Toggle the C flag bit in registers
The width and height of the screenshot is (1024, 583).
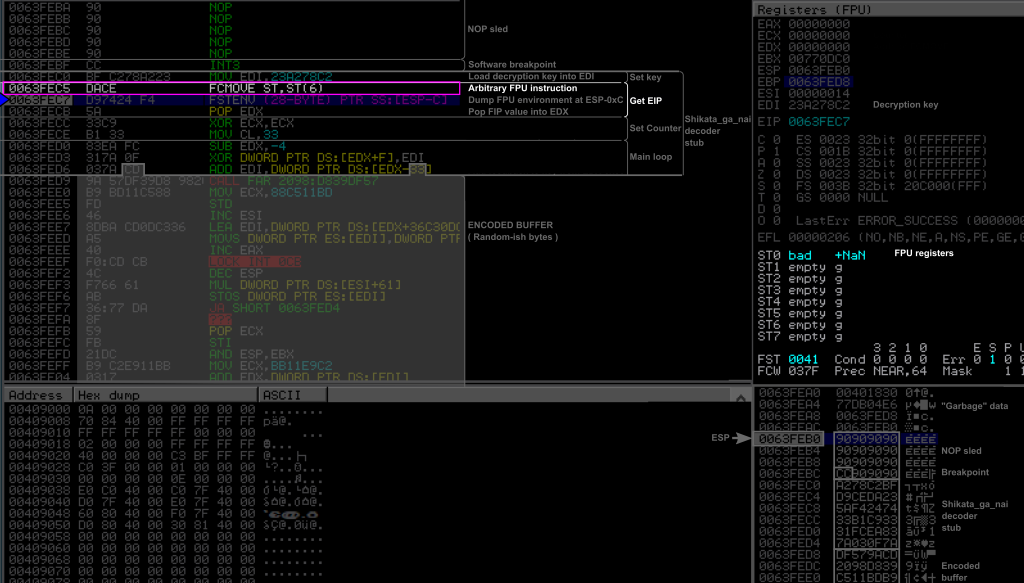pyautogui.click(x=776, y=139)
